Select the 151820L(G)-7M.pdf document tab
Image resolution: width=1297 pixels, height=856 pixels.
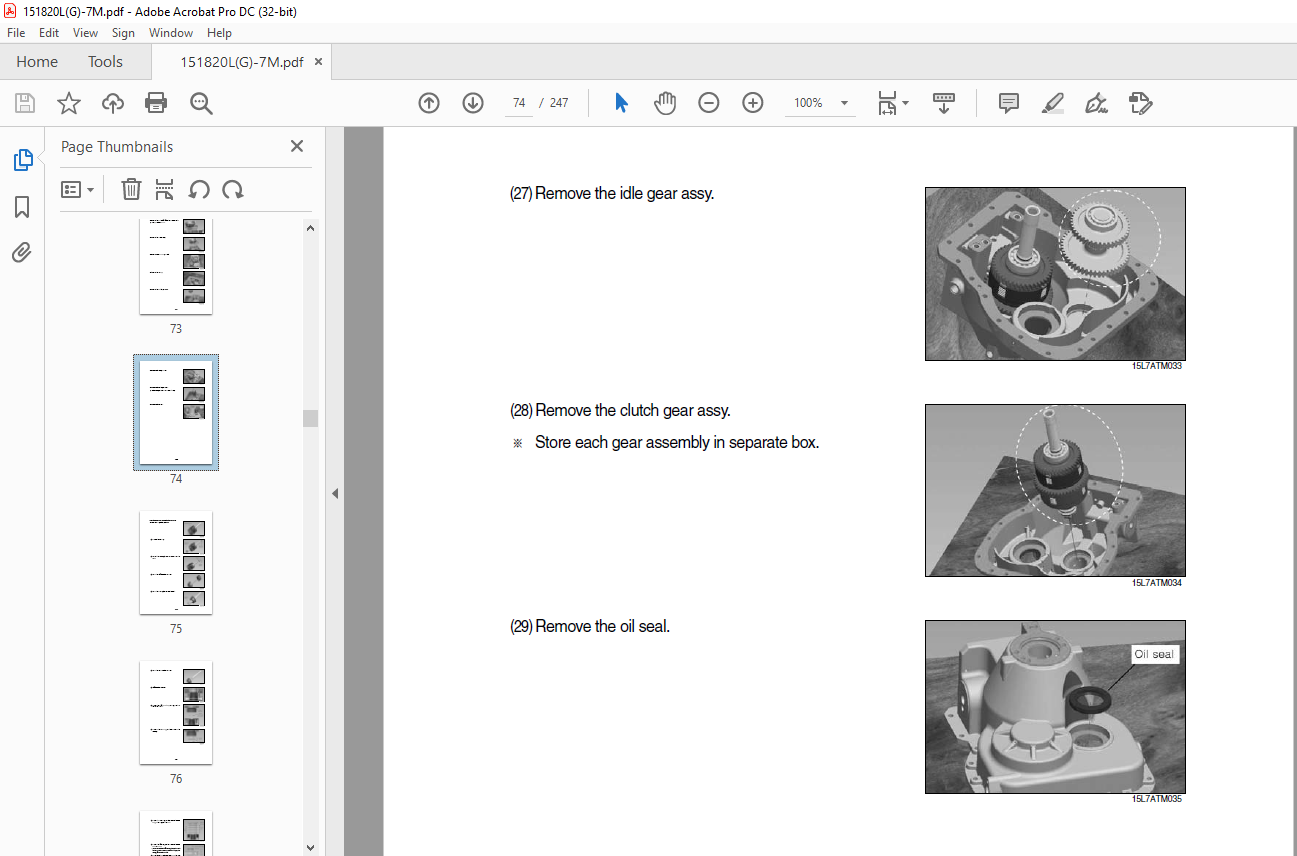242,61
